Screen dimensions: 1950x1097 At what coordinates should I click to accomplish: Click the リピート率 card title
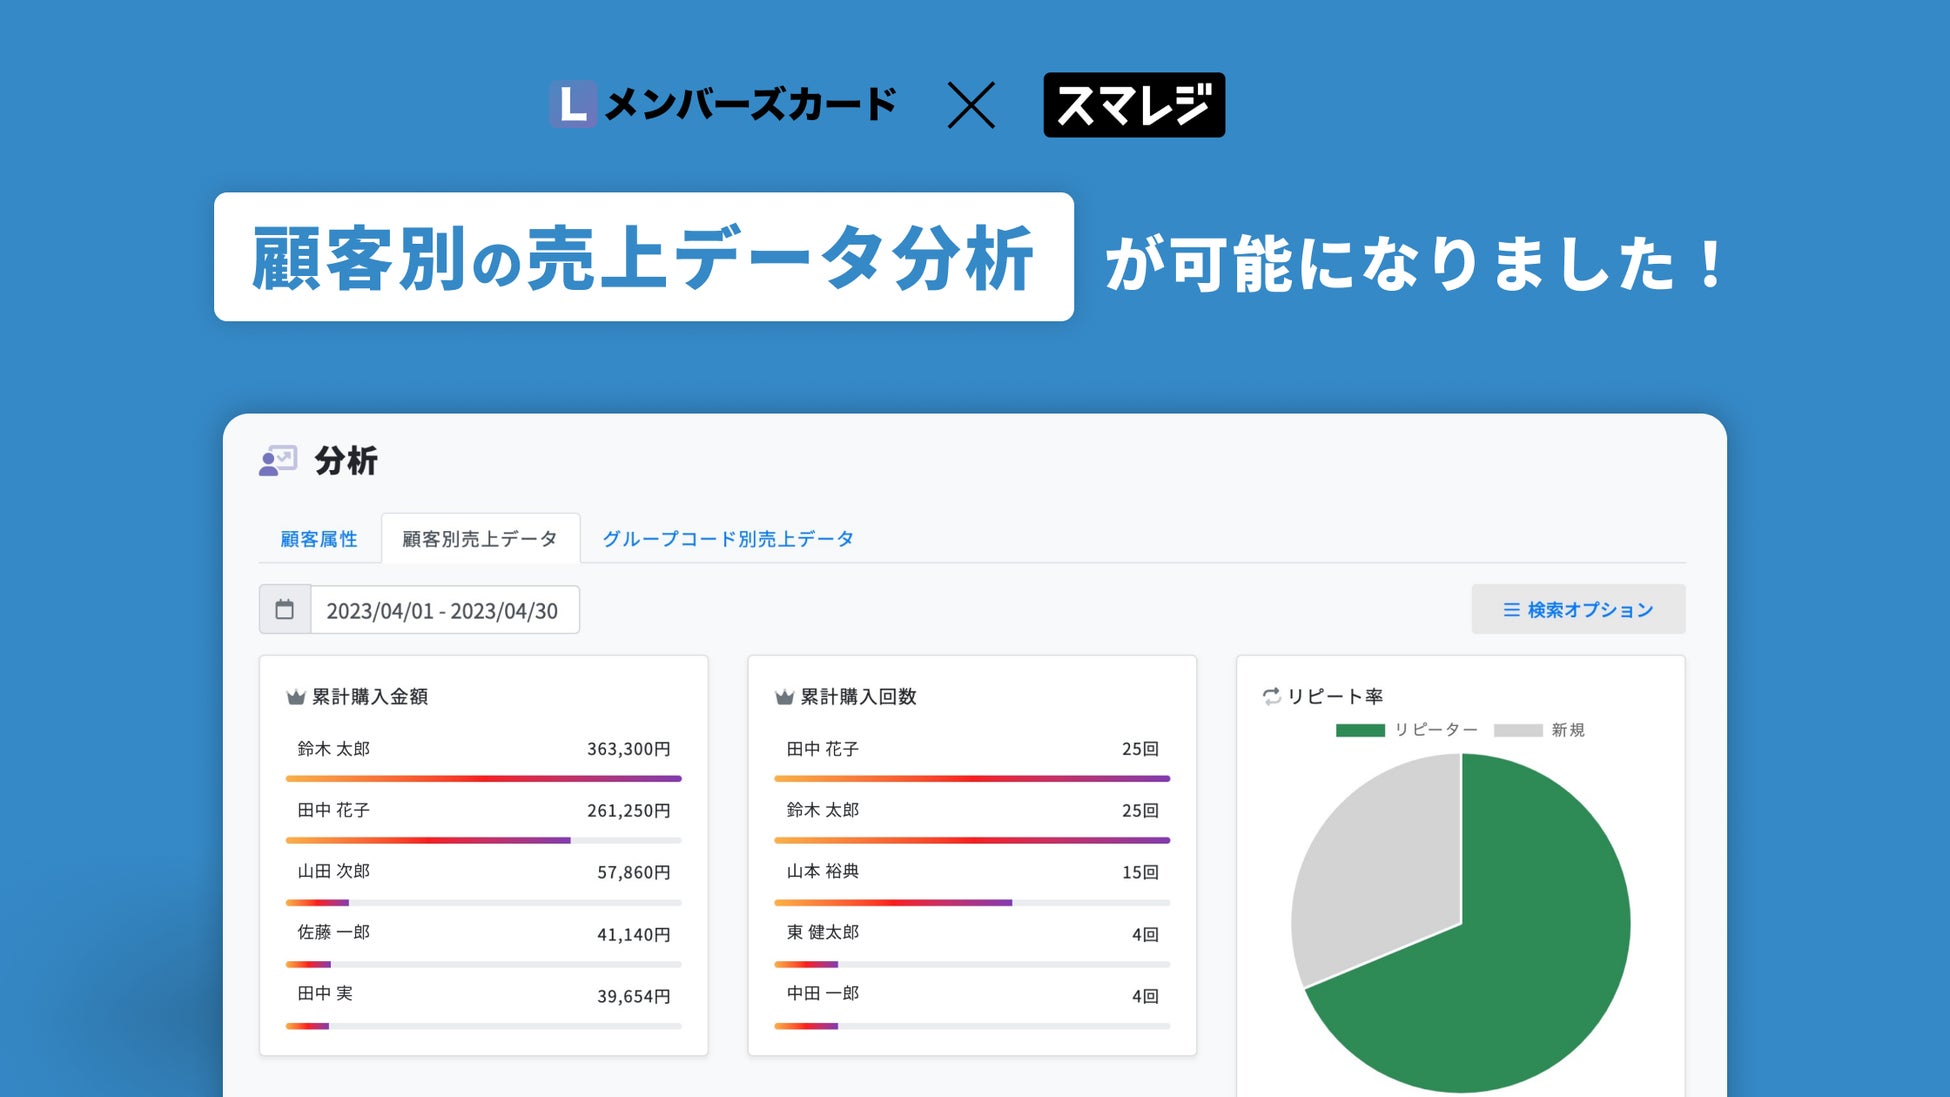pos(1335,697)
